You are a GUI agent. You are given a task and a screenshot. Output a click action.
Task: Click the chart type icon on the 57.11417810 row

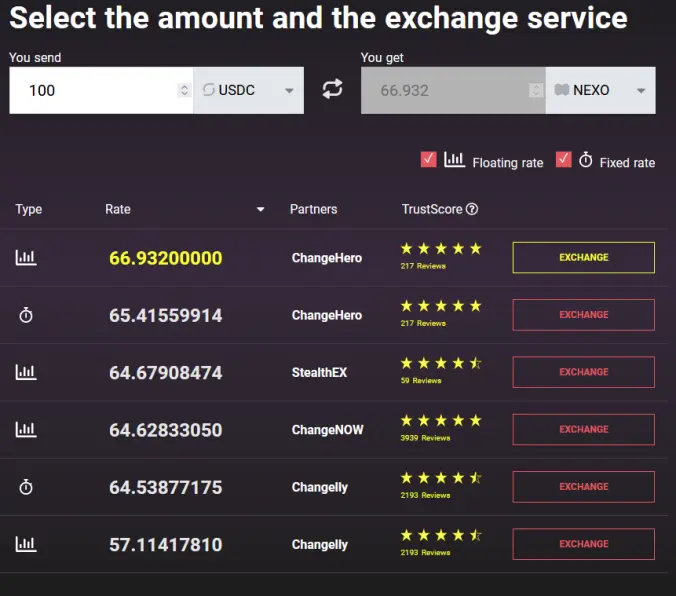(x=26, y=544)
